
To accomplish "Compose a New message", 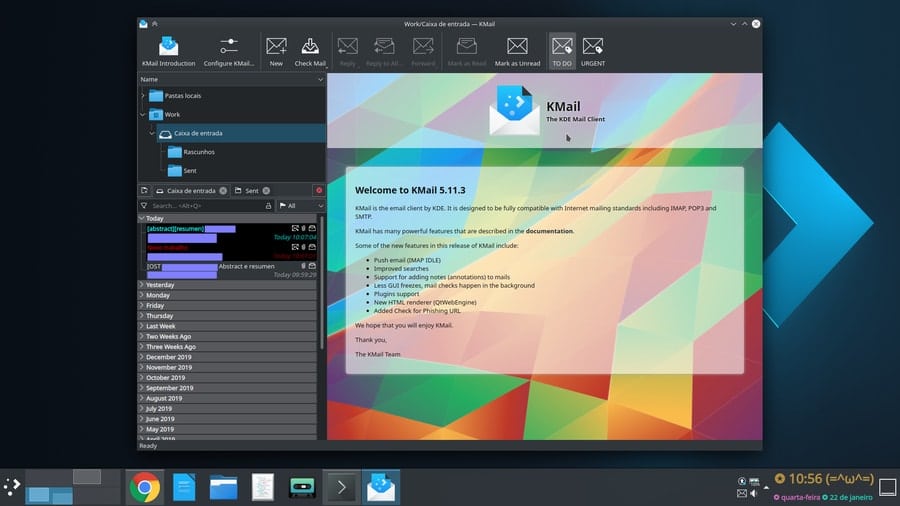I will (x=276, y=52).
